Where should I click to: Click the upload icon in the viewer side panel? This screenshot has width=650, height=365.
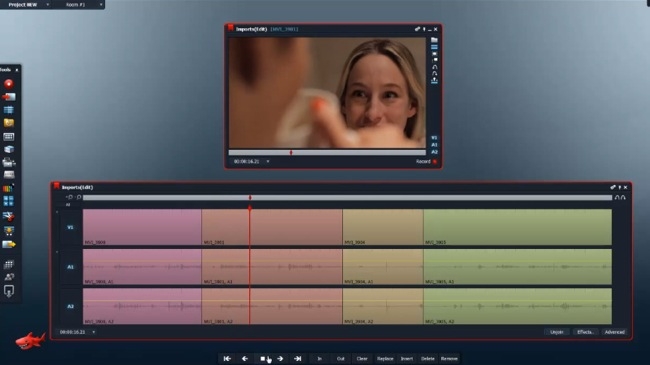click(434, 81)
